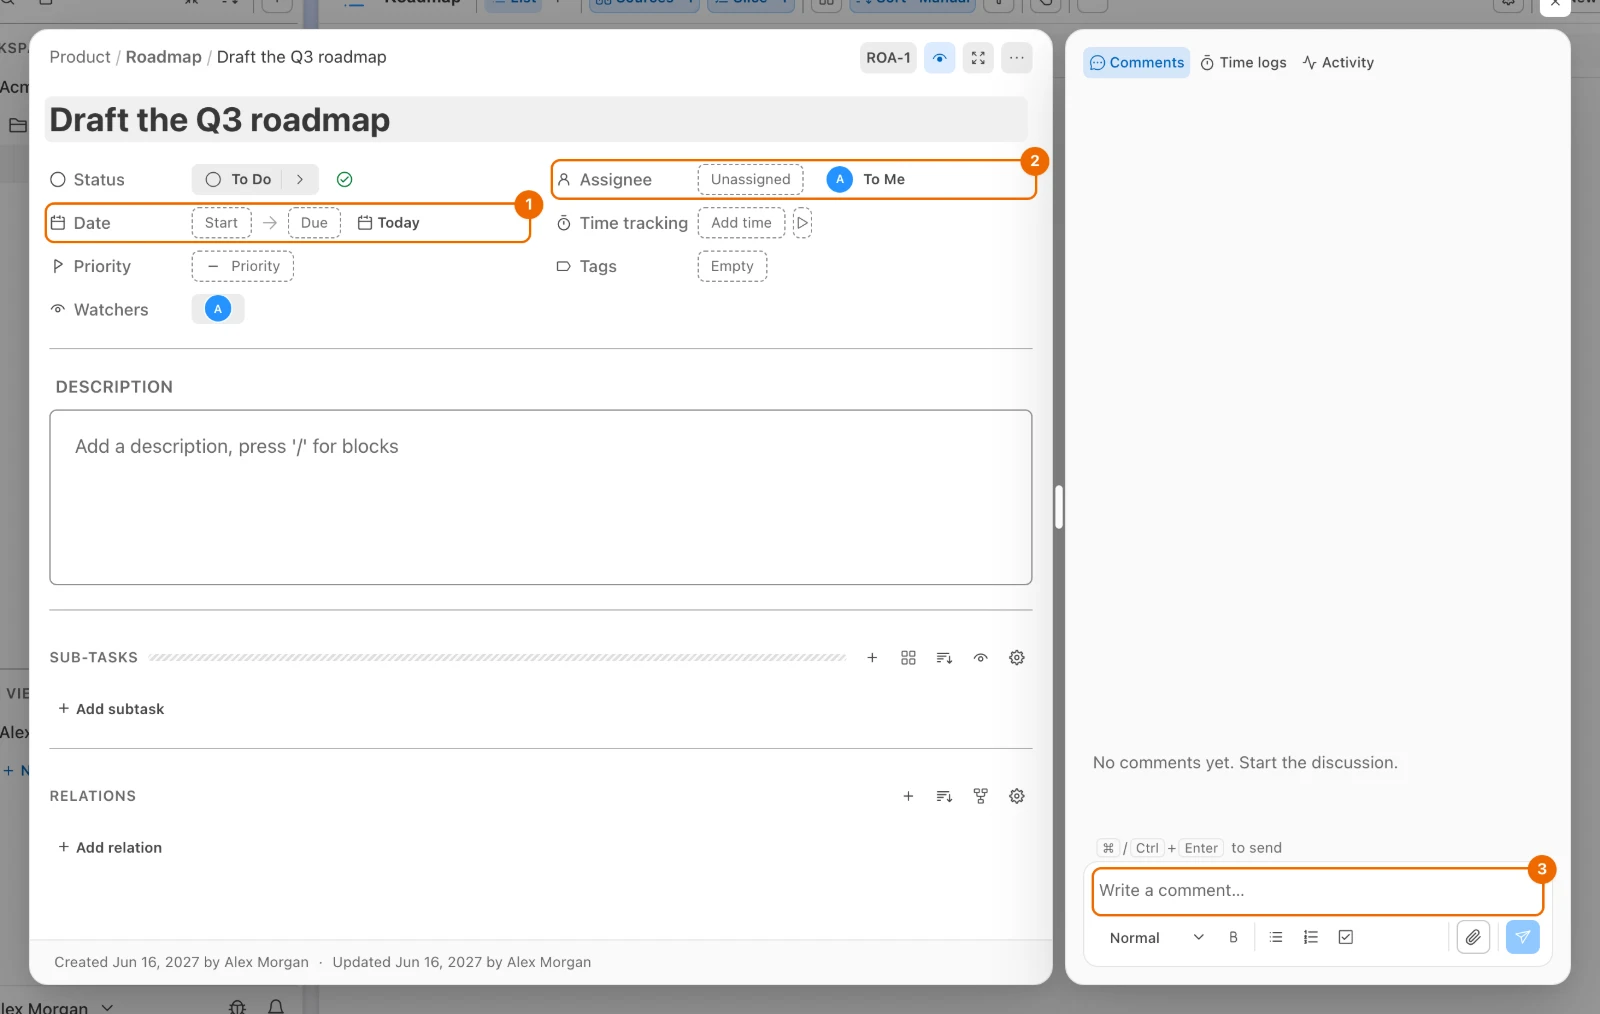Click Add subtask
Image resolution: width=1600 pixels, height=1014 pixels.
tap(111, 709)
